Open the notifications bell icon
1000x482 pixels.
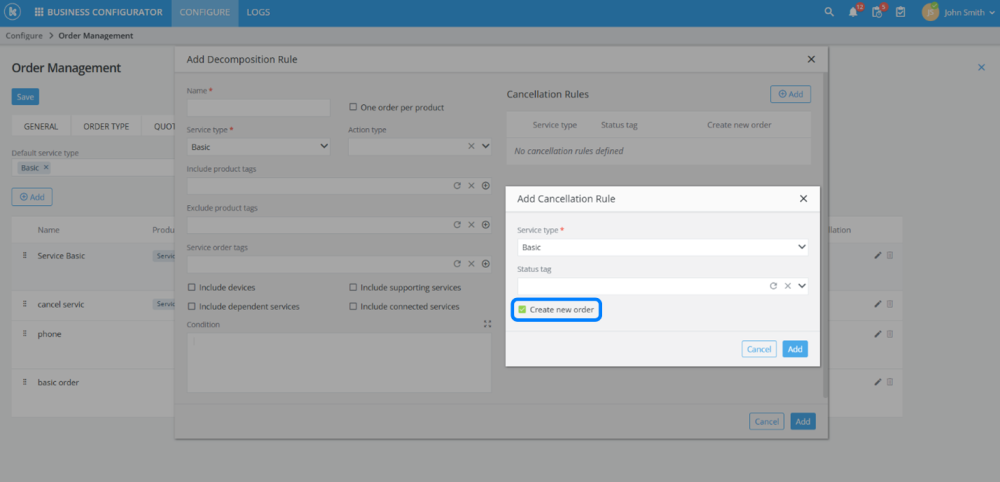853,12
